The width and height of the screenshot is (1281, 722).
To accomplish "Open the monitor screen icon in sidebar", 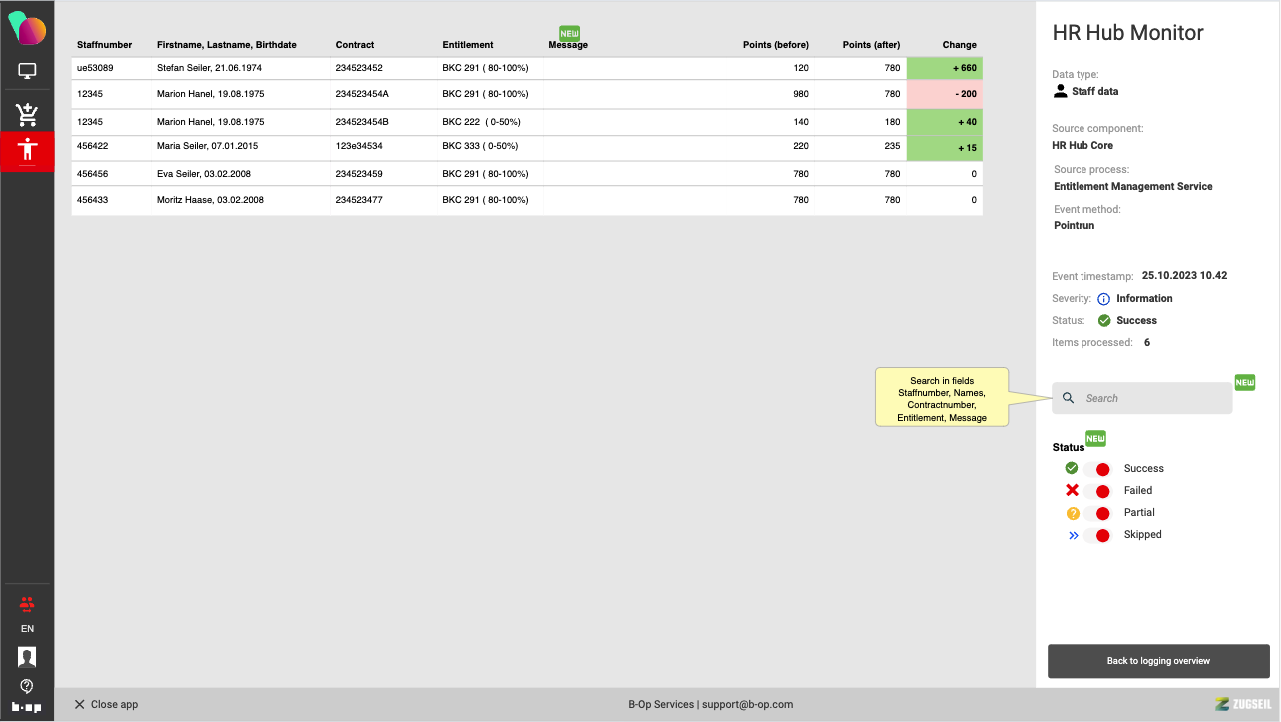I will (x=27, y=72).
